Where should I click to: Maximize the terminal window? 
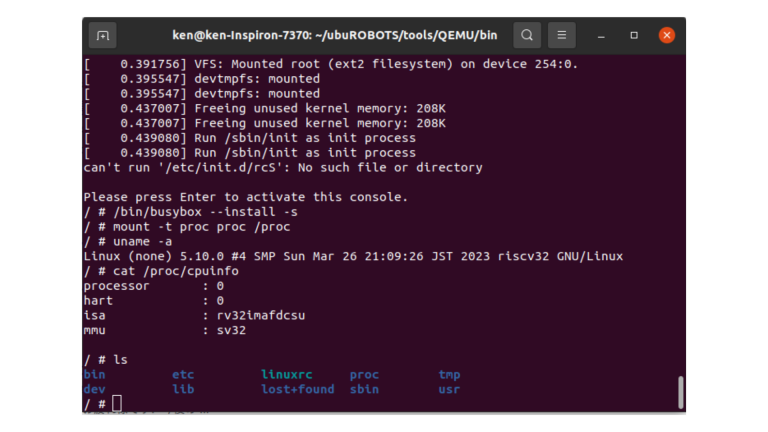coord(634,35)
